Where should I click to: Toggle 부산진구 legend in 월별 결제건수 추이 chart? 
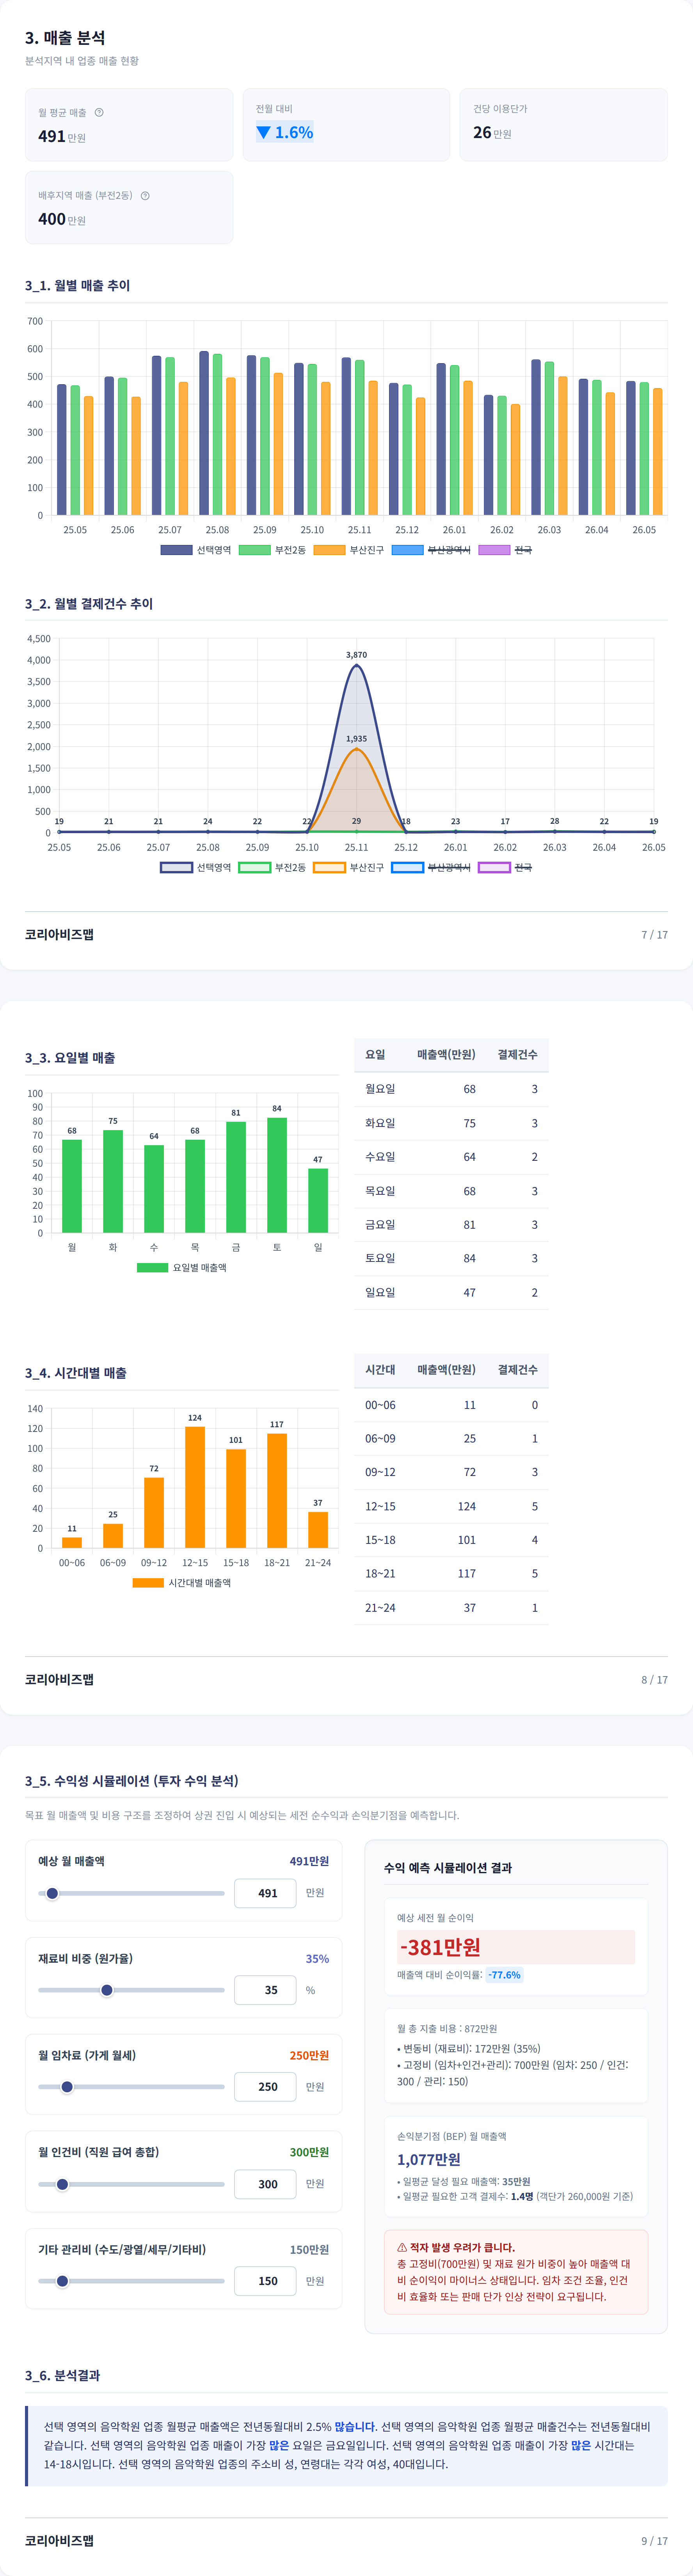tap(349, 867)
